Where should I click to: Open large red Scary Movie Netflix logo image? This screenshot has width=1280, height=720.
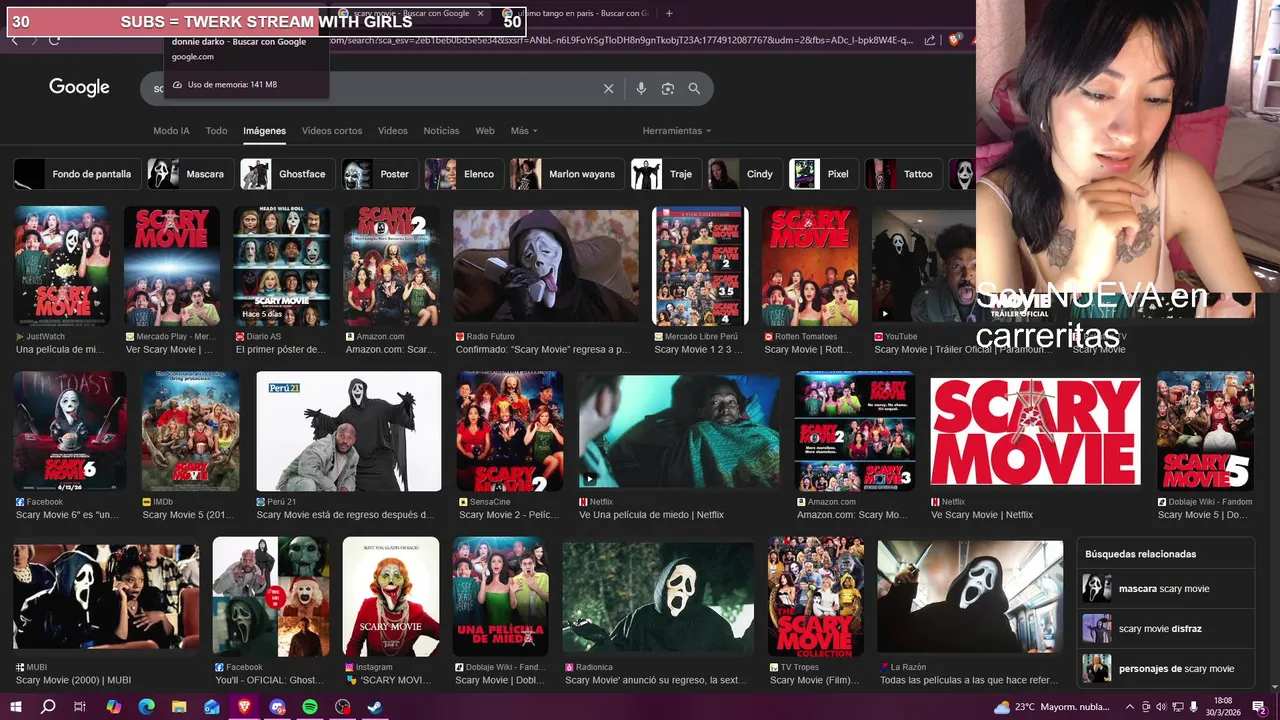click(1035, 431)
